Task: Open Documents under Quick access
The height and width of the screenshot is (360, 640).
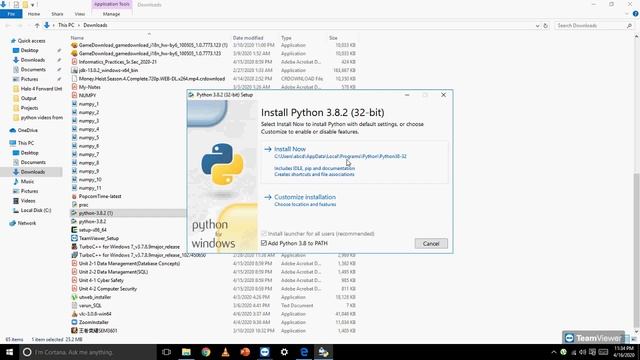Action: pyautogui.click(x=33, y=69)
